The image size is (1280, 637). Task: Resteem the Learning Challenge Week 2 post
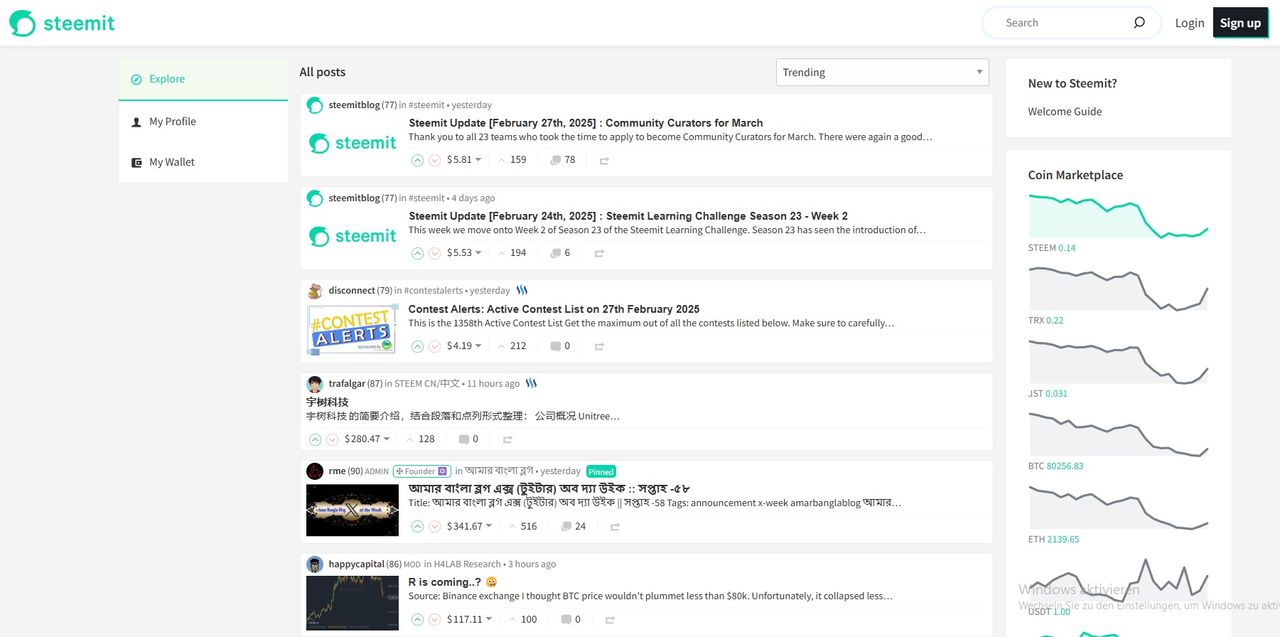[x=599, y=252]
